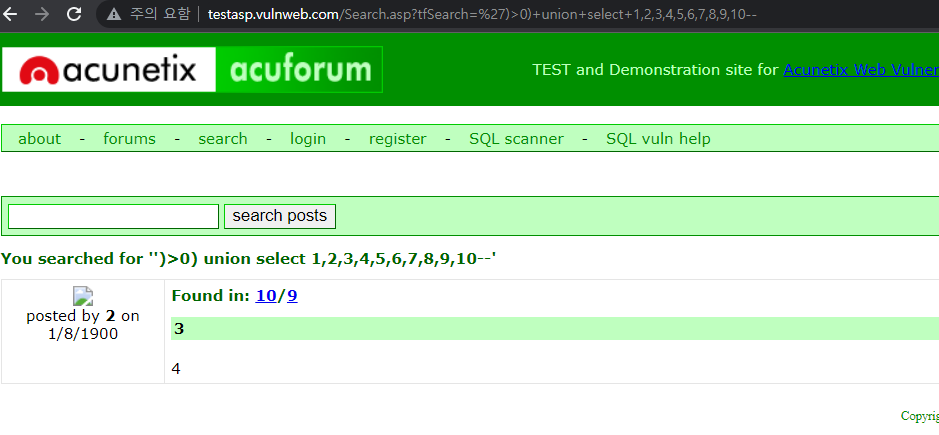Click the acuforum banner logo

299,70
